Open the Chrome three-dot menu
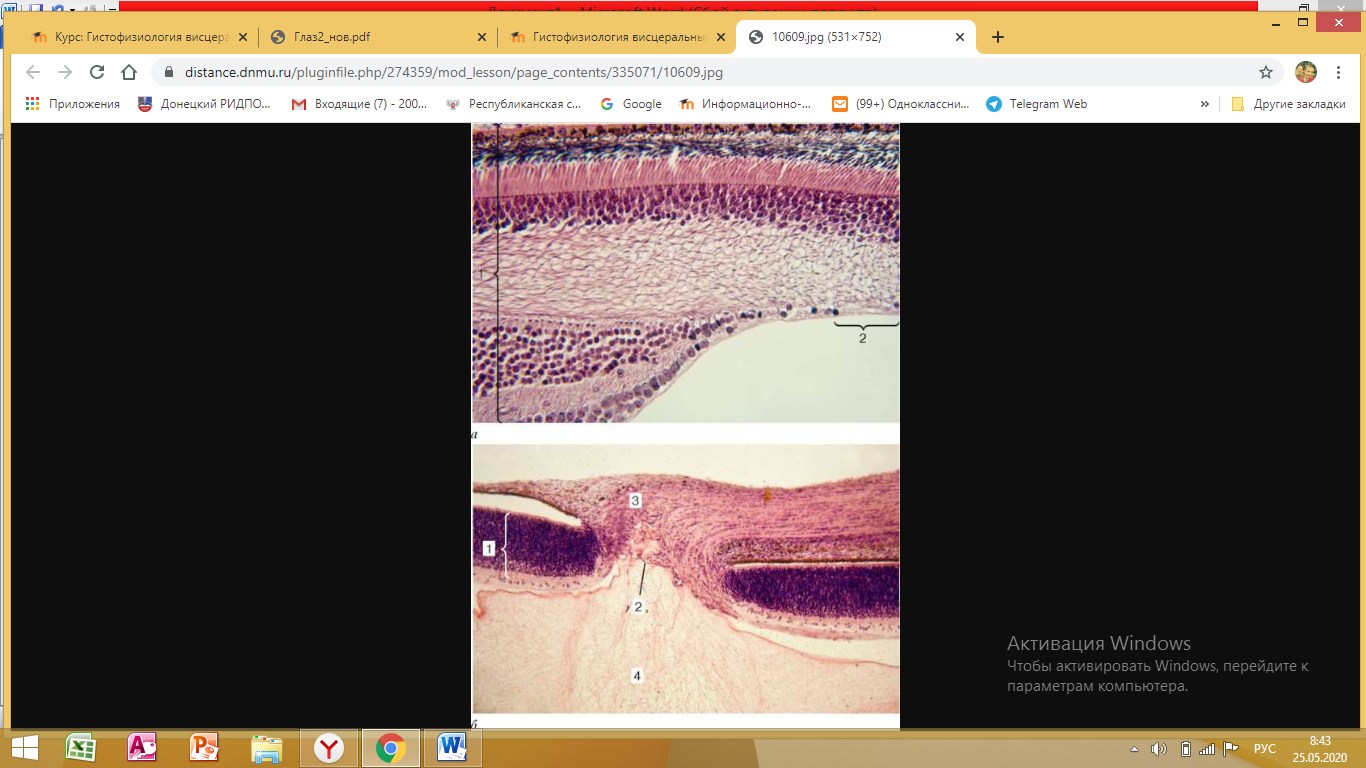 tap(1339, 72)
